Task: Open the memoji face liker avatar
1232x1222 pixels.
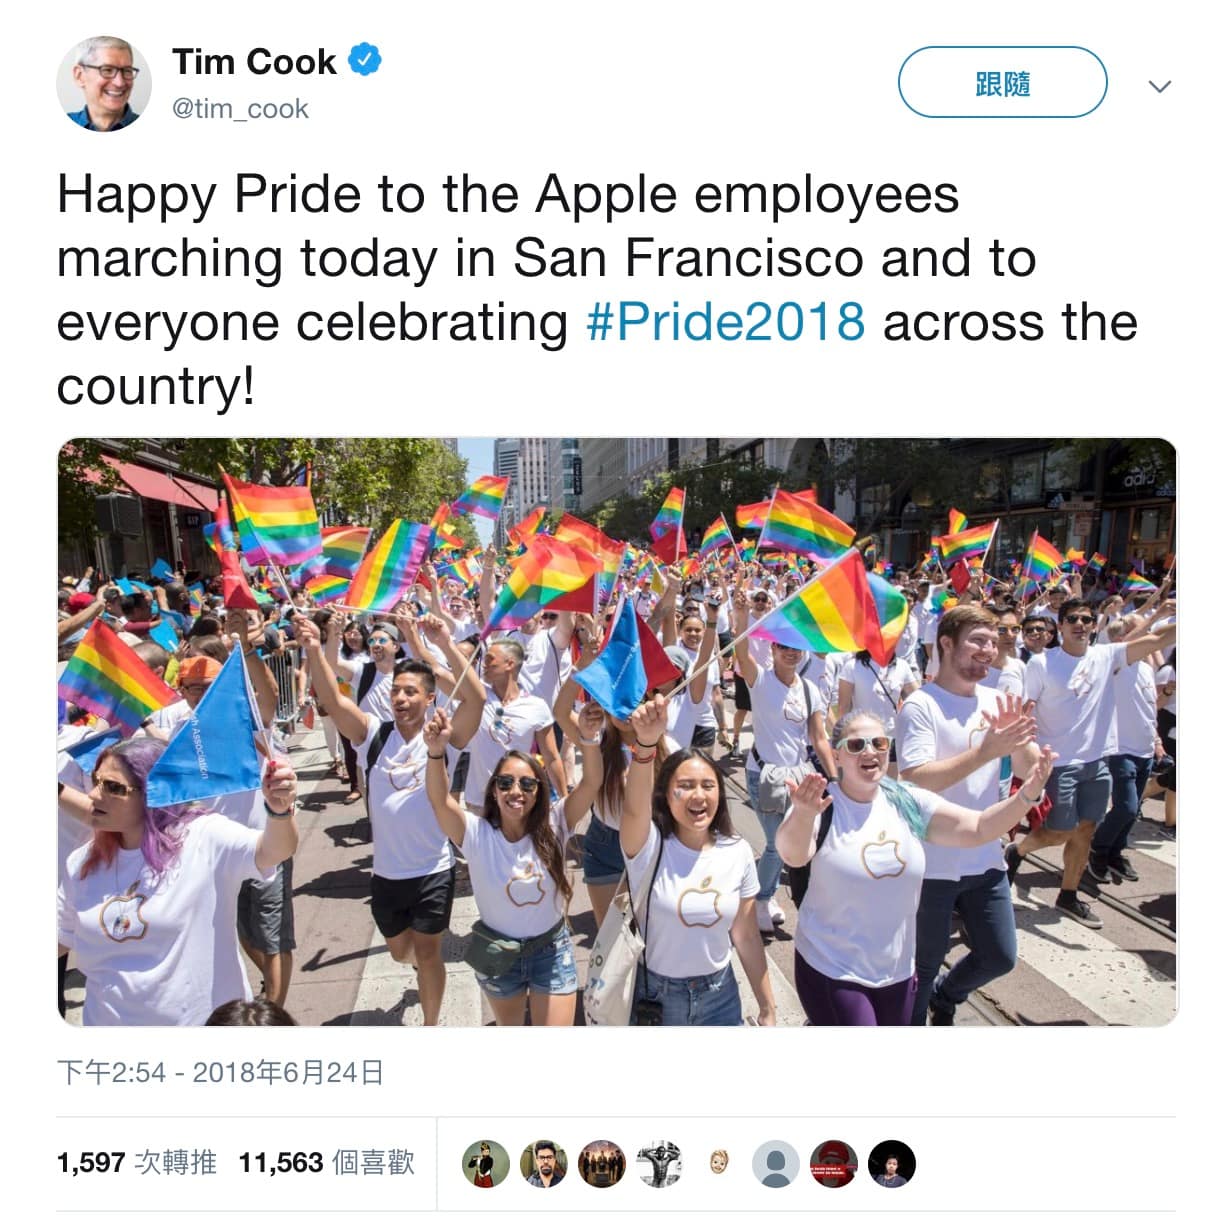Action: point(718,1164)
